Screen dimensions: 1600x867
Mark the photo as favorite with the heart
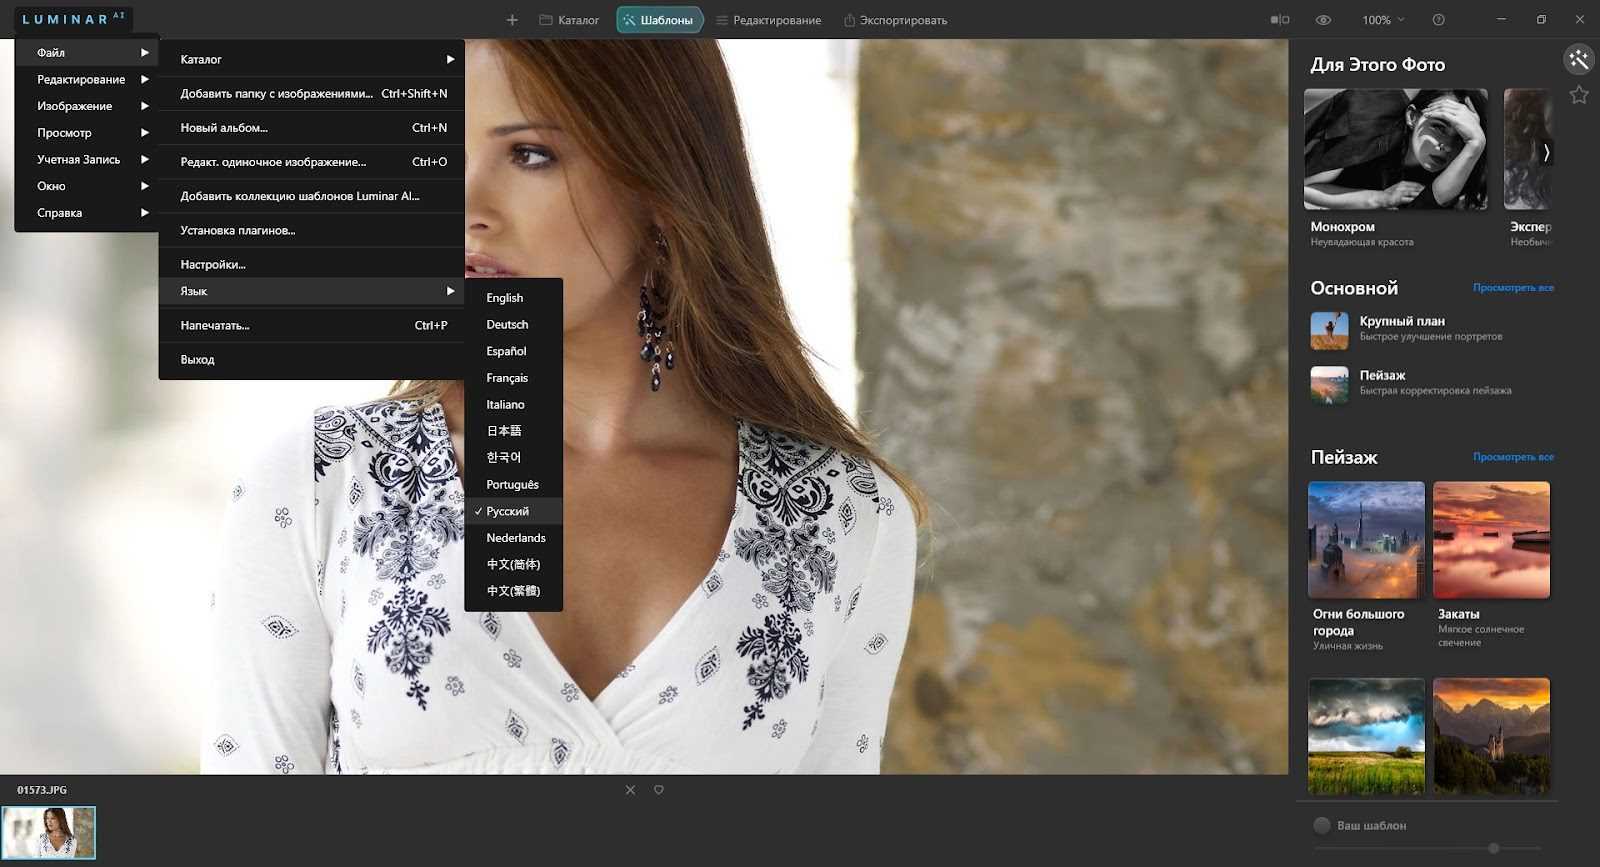click(x=659, y=790)
